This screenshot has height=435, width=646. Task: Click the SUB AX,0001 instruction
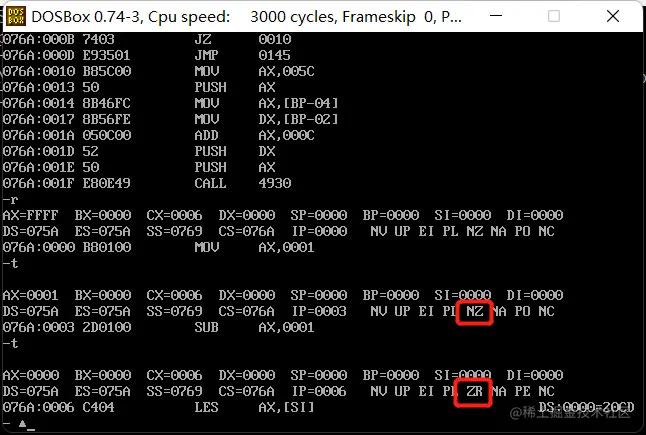(x=255, y=327)
